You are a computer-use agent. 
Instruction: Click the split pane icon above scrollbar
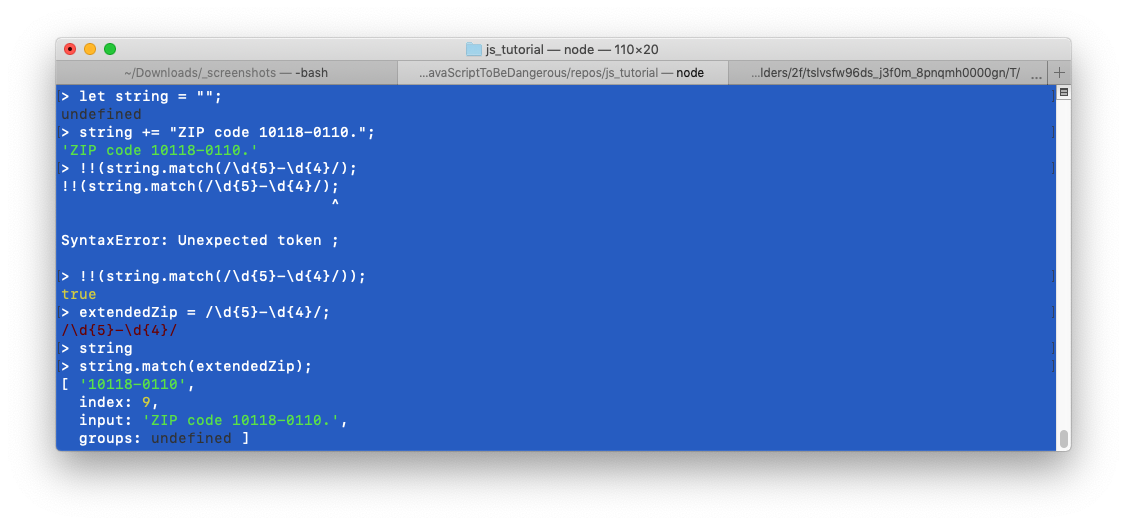pos(1064,92)
